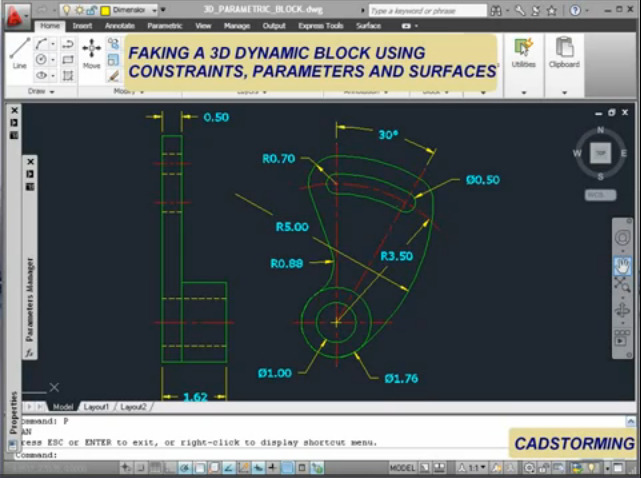Choose the Polyline tool

tap(68, 44)
